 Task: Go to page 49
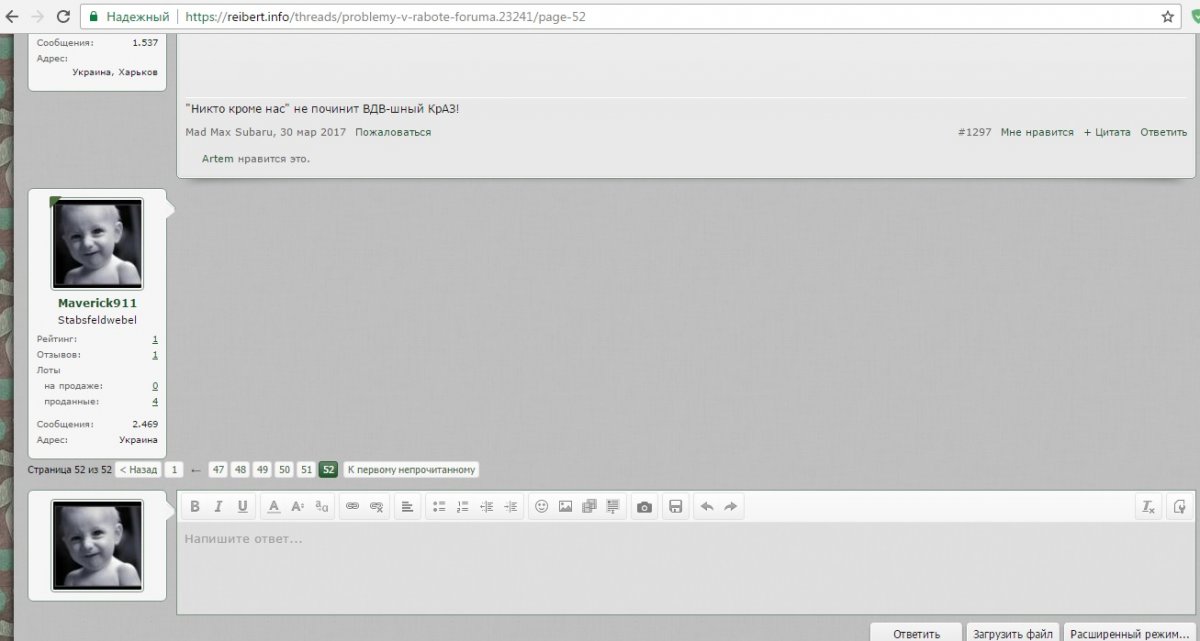[262, 469]
